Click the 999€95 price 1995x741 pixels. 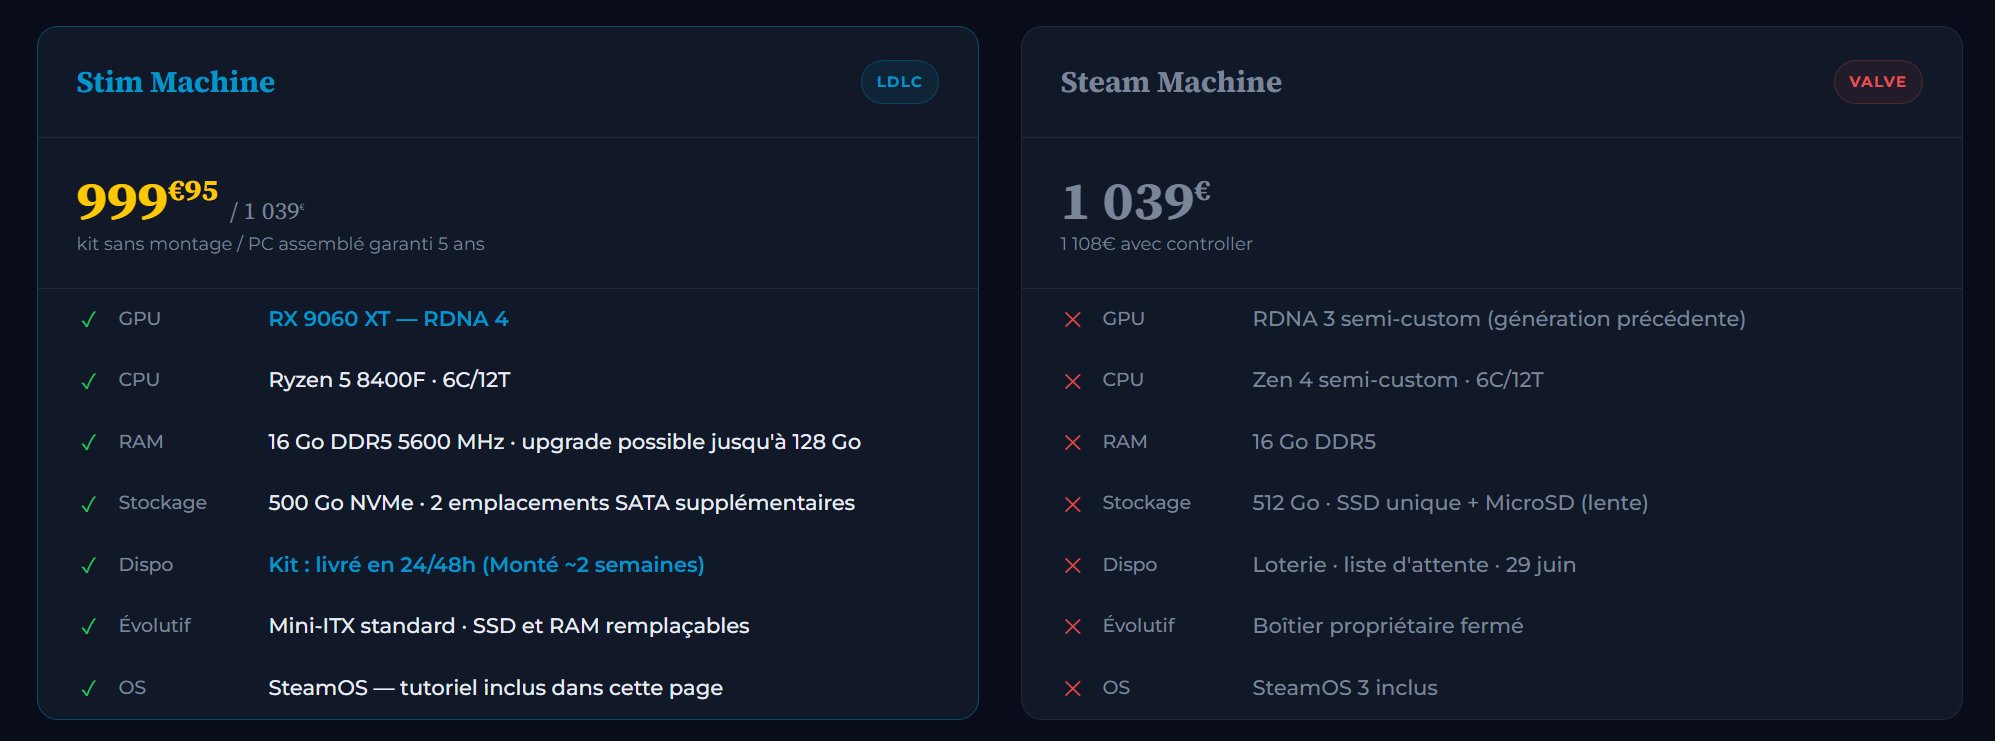click(147, 200)
